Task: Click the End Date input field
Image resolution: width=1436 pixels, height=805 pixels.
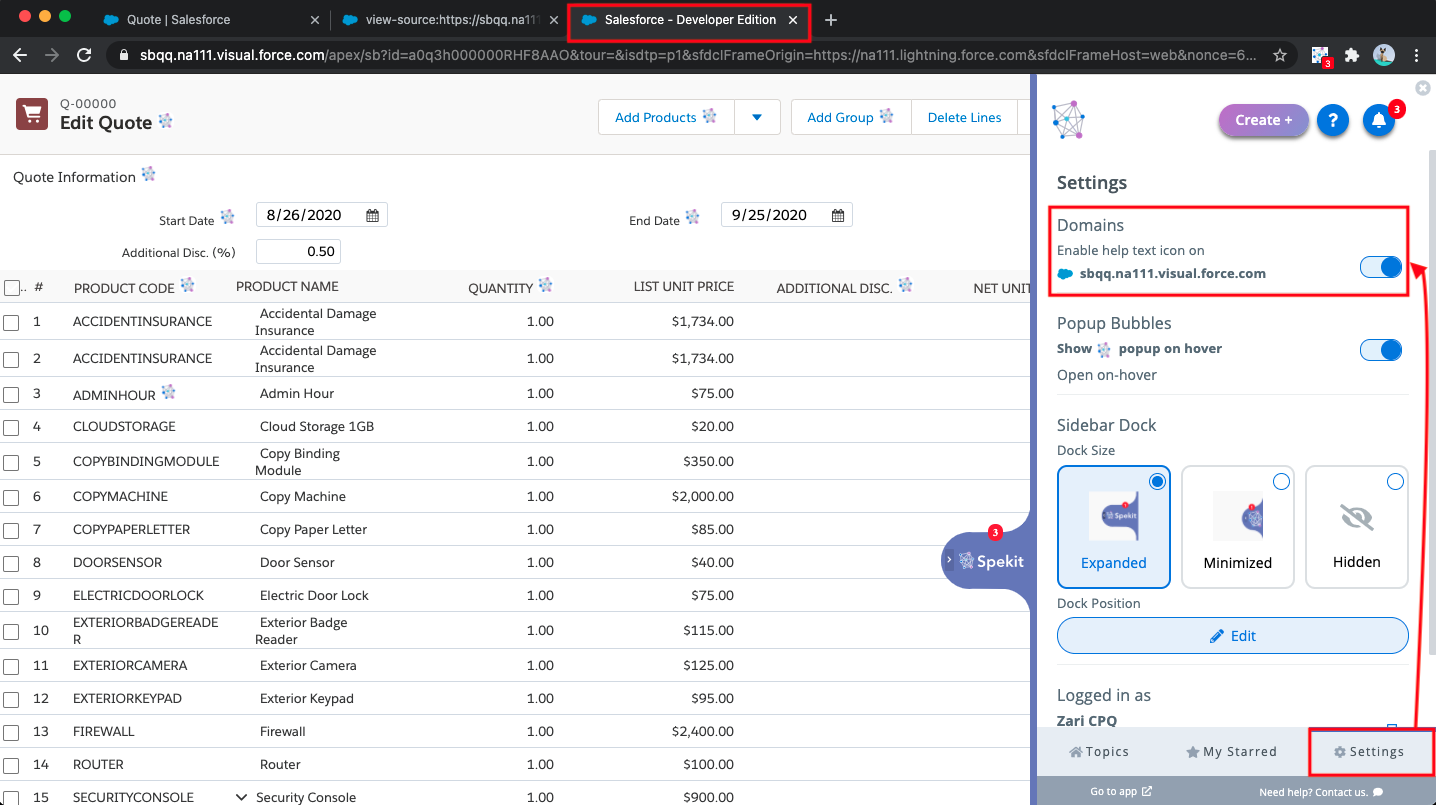Action: 787,215
